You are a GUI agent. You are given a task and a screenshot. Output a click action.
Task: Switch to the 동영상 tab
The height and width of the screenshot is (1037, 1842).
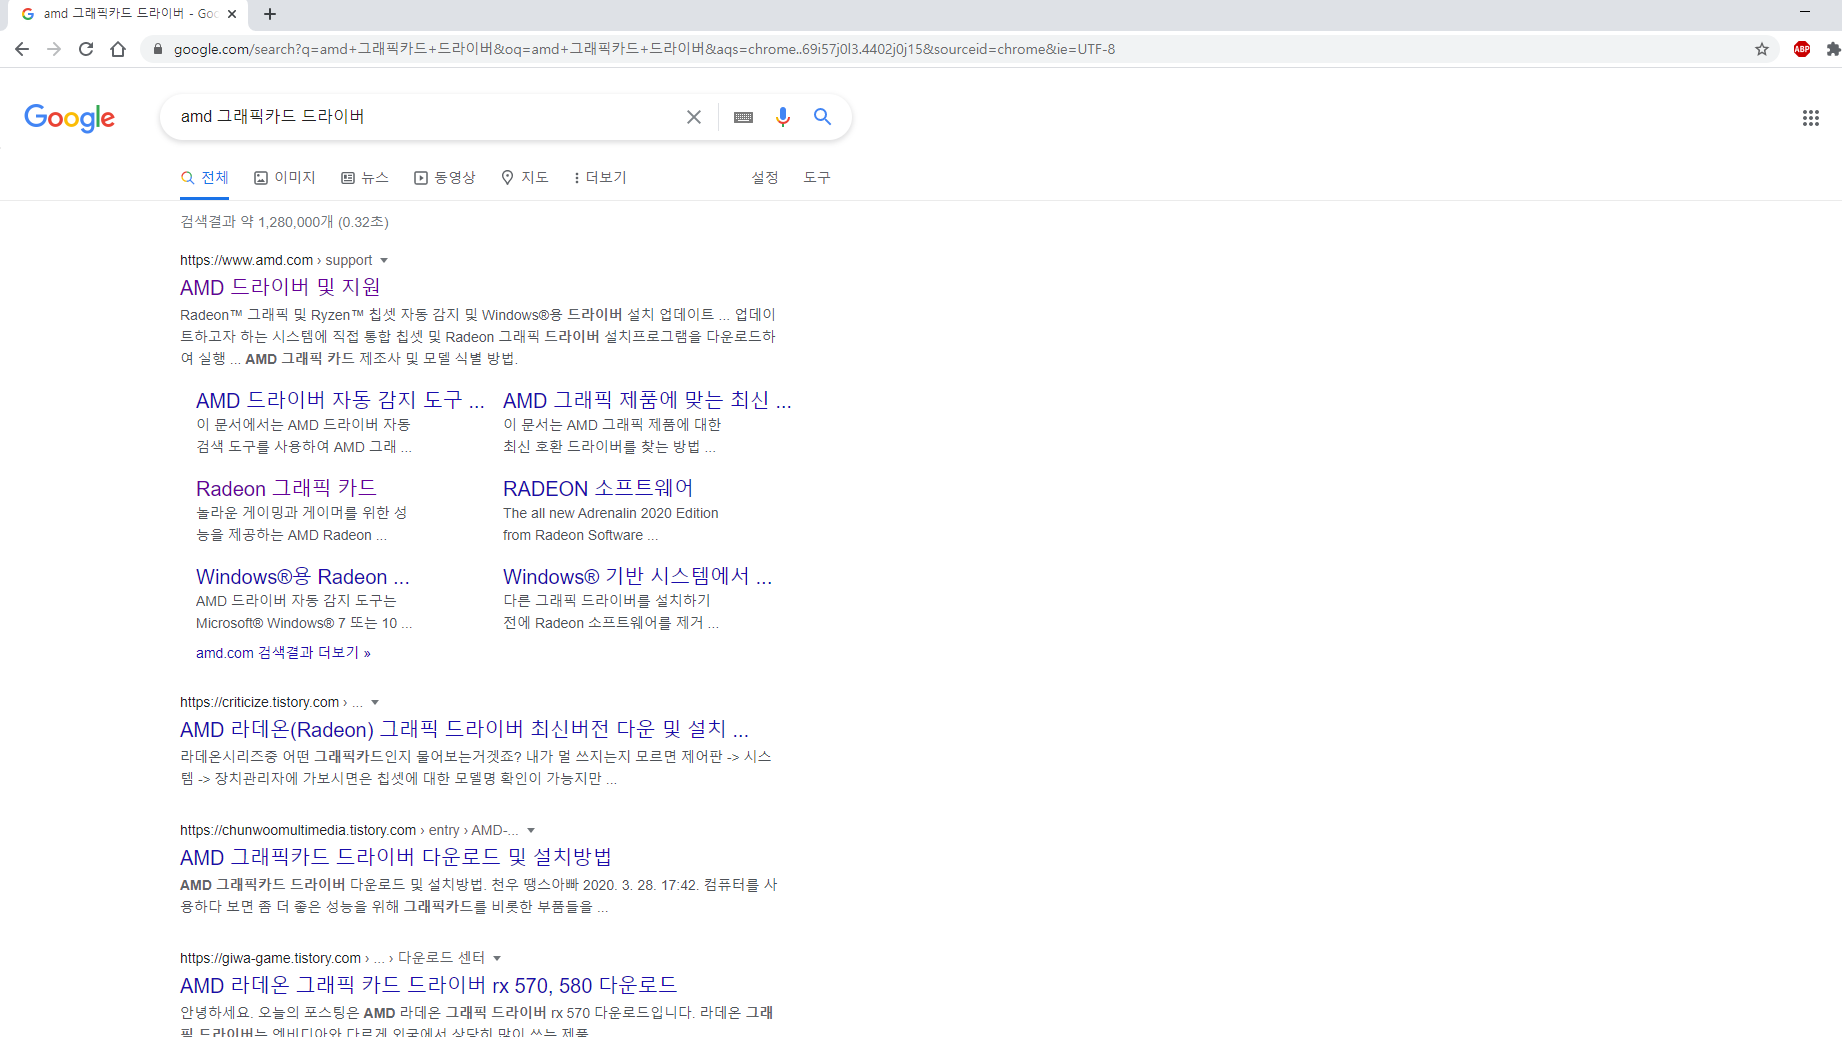445,177
